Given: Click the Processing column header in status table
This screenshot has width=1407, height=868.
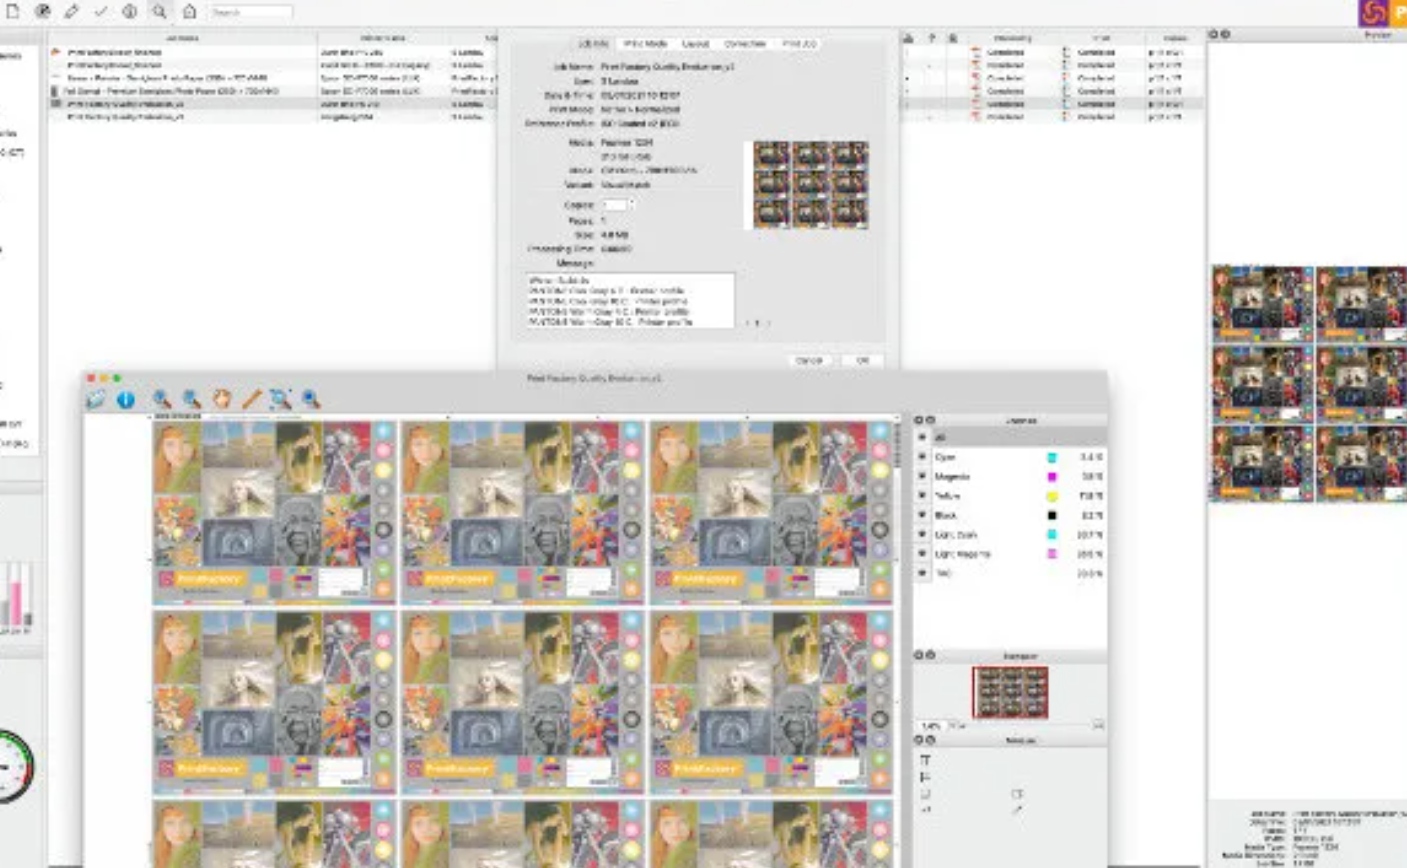Looking at the screenshot, I should click(x=1013, y=38).
